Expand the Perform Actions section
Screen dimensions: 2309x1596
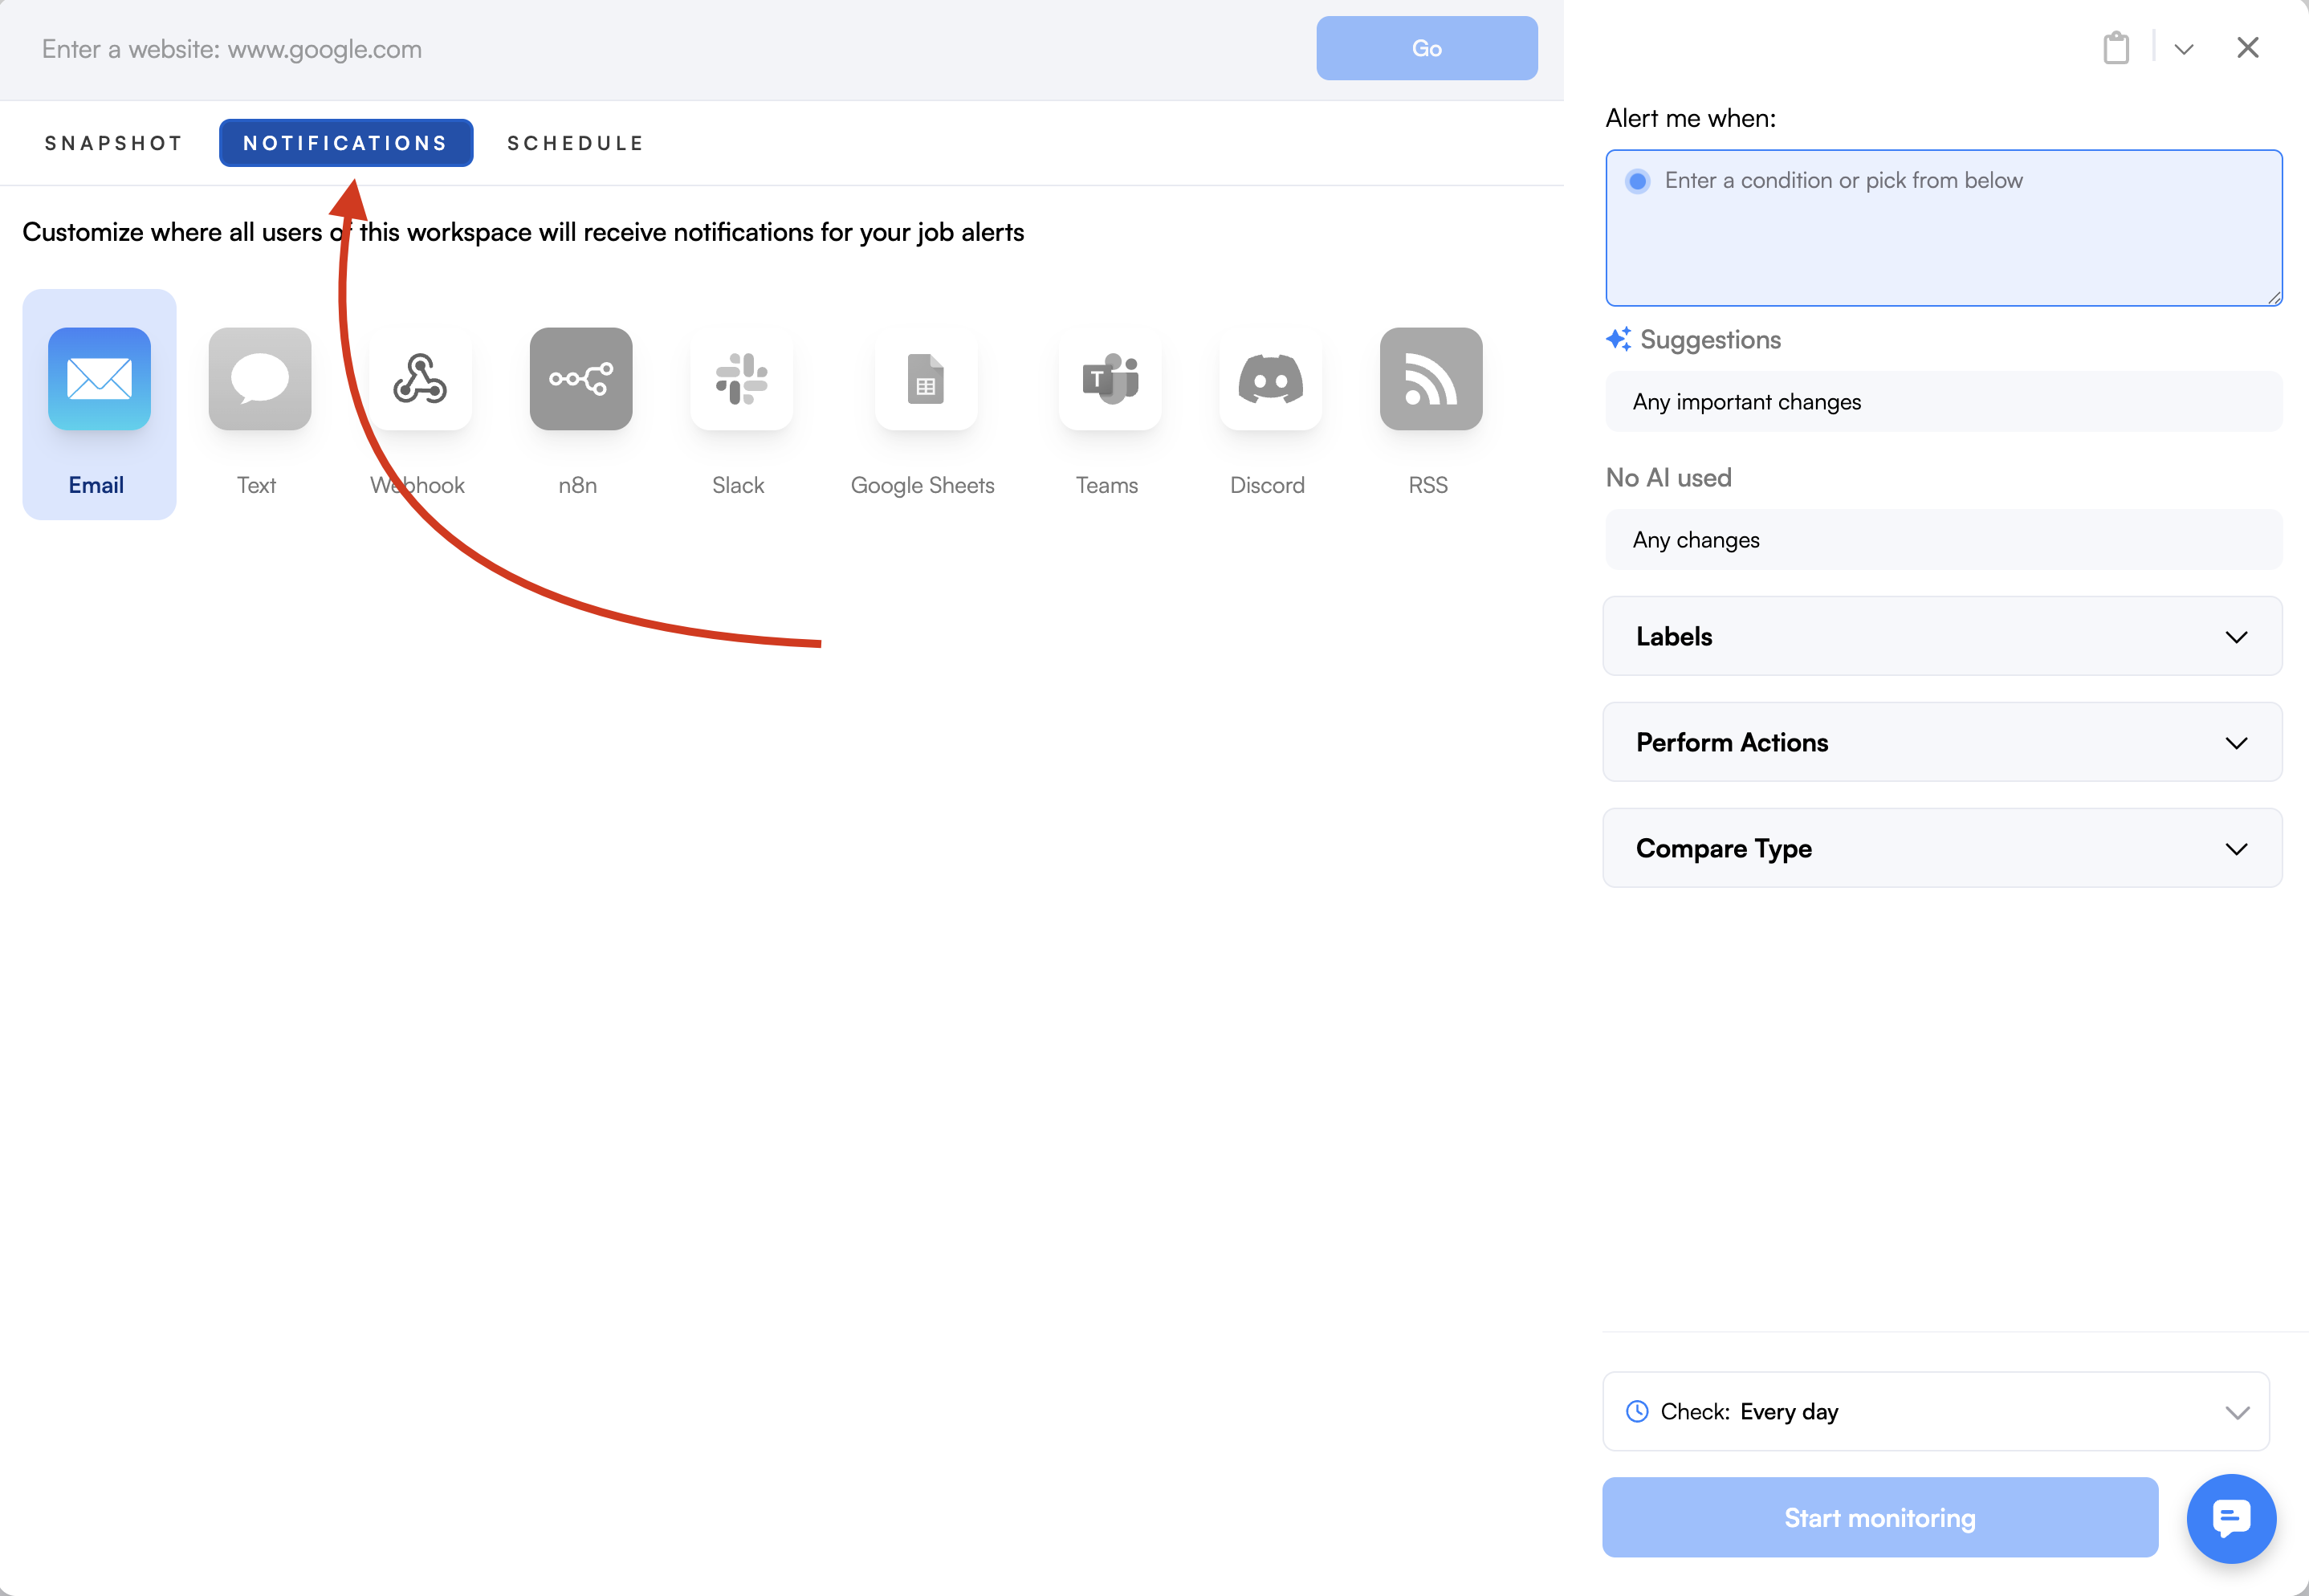[1941, 742]
